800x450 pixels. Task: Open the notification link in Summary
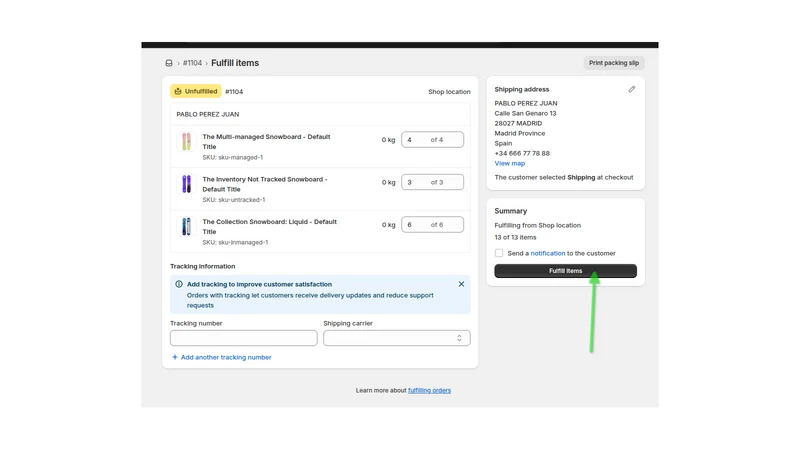click(x=547, y=253)
